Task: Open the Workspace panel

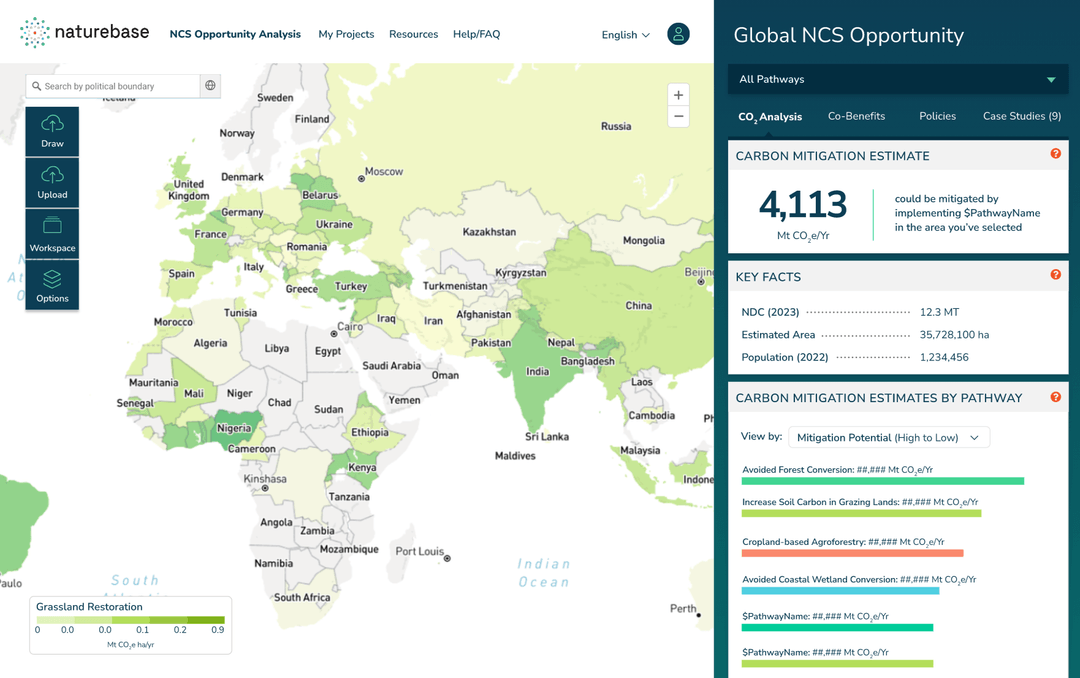Action: click(x=52, y=234)
